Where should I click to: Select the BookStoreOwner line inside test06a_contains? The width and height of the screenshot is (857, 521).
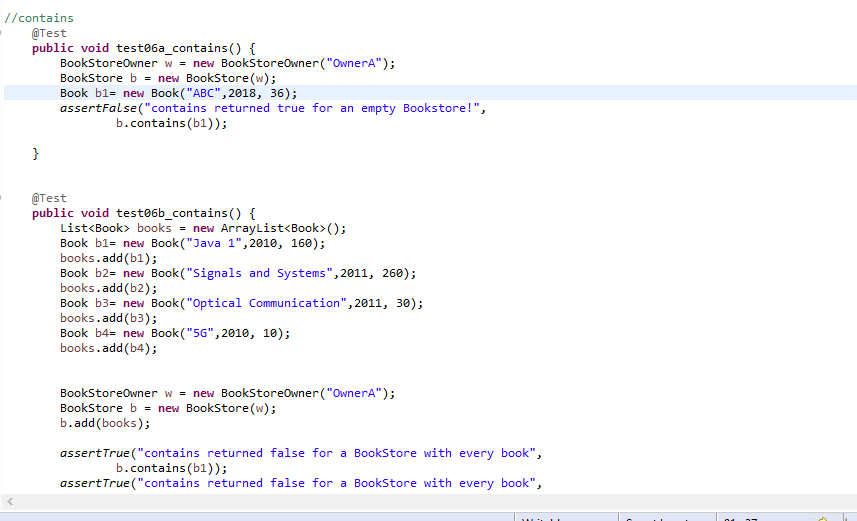click(227, 63)
